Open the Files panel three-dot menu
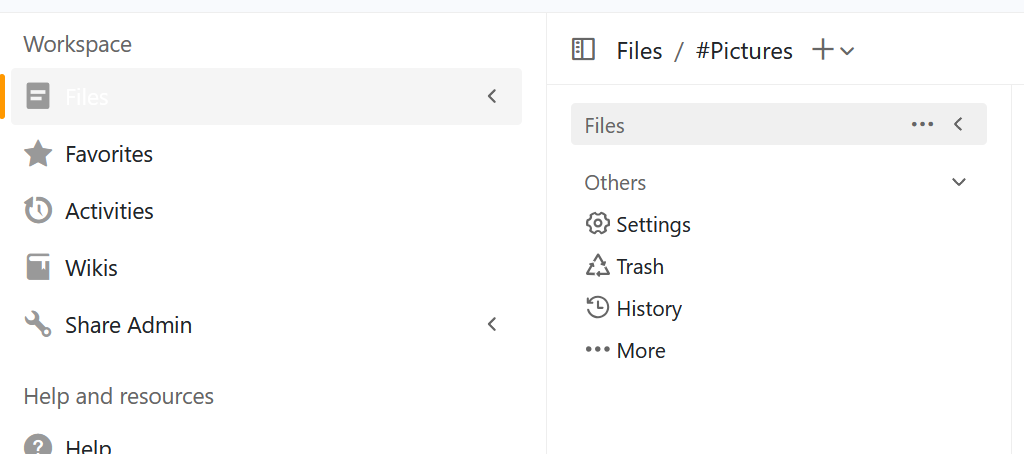This screenshot has width=1024, height=454. [922, 125]
